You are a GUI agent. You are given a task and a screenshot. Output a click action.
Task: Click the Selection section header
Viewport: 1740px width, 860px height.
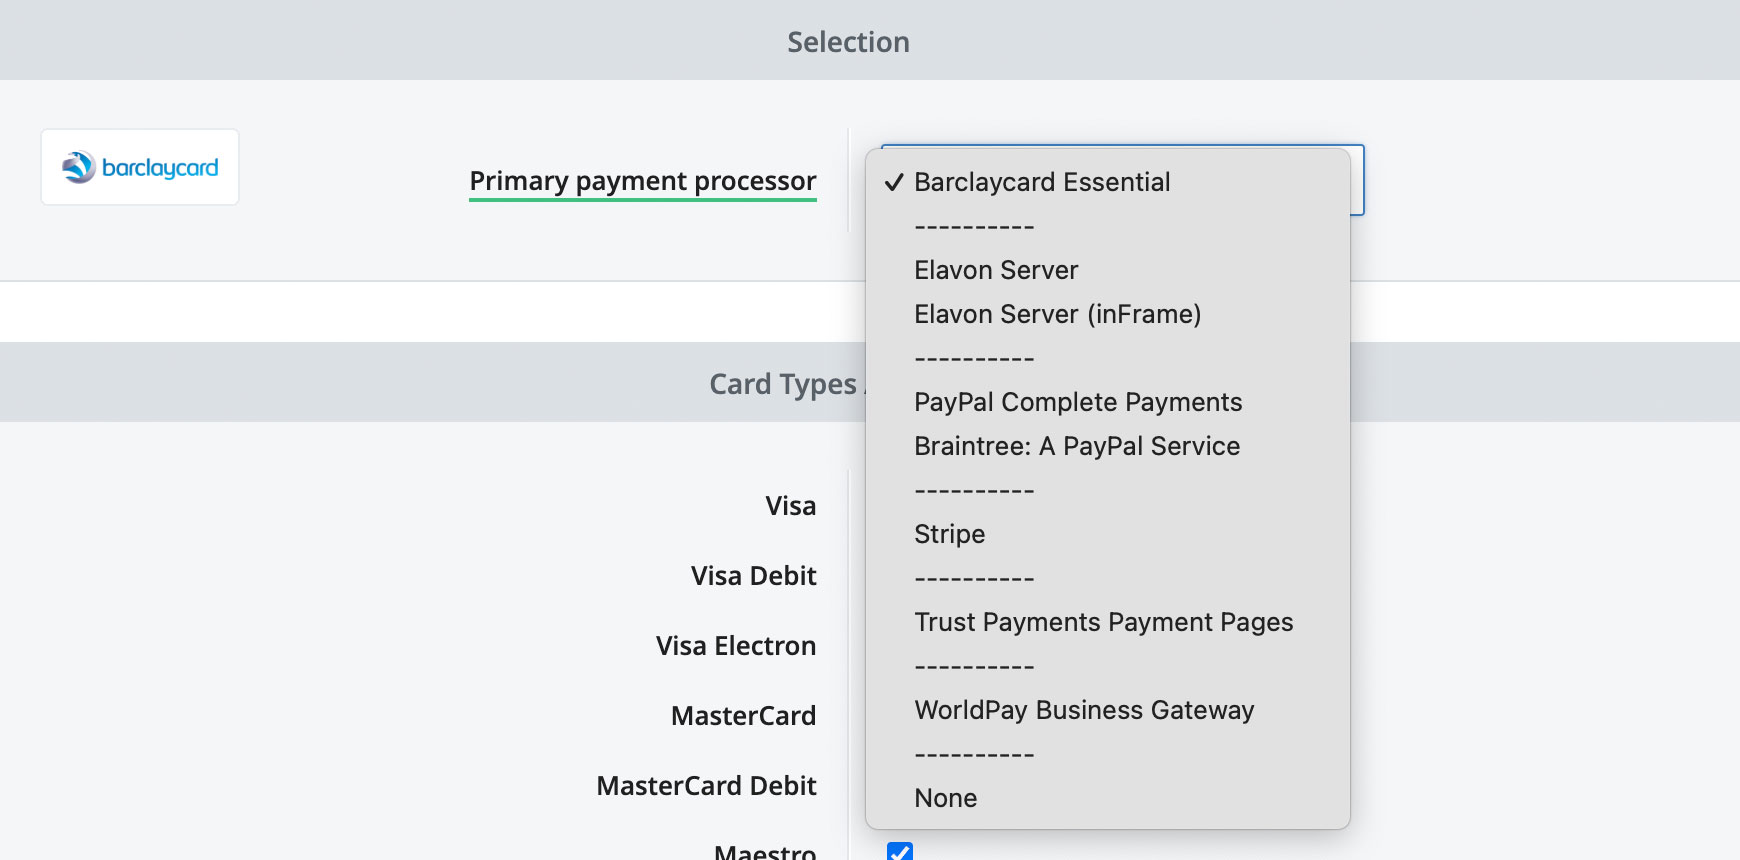pos(848,42)
